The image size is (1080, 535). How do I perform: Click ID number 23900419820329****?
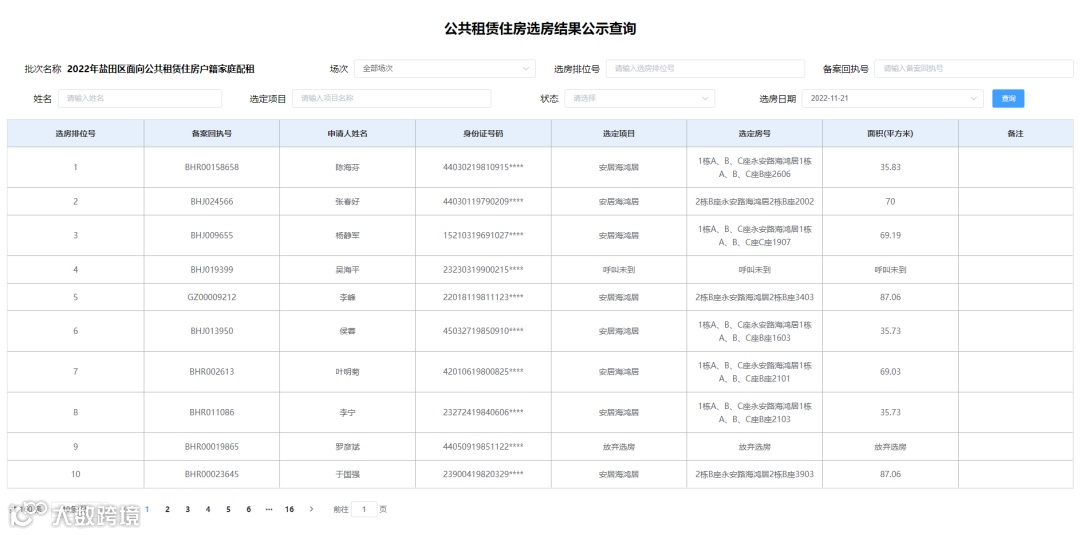coord(483,474)
